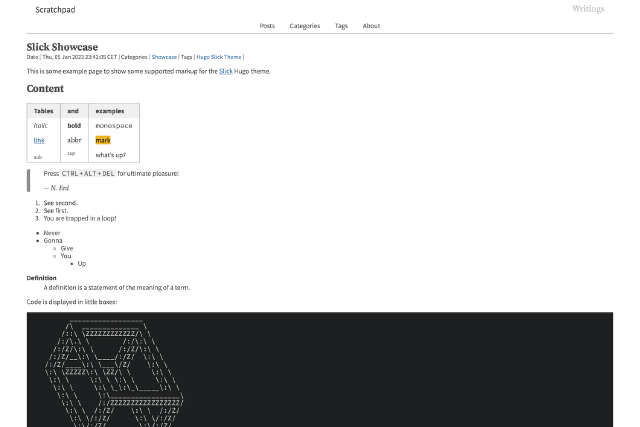The height and width of the screenshot is (427, 640).
Task: Open the About navigation page
Action: [x=371, y=26]
